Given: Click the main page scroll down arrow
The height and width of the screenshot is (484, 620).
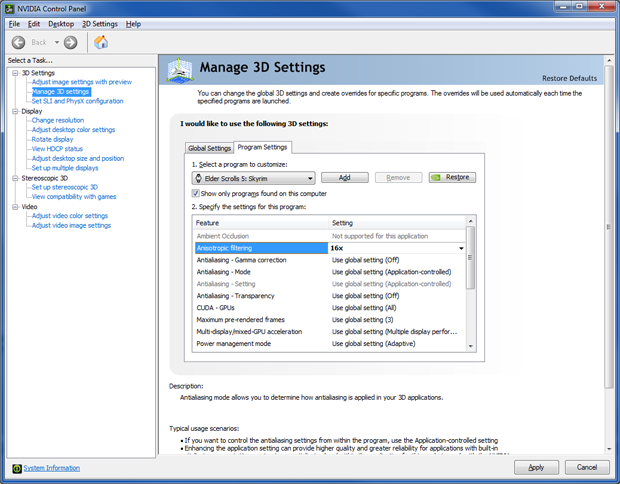Looking at the screenshot, I should point(609,449).
